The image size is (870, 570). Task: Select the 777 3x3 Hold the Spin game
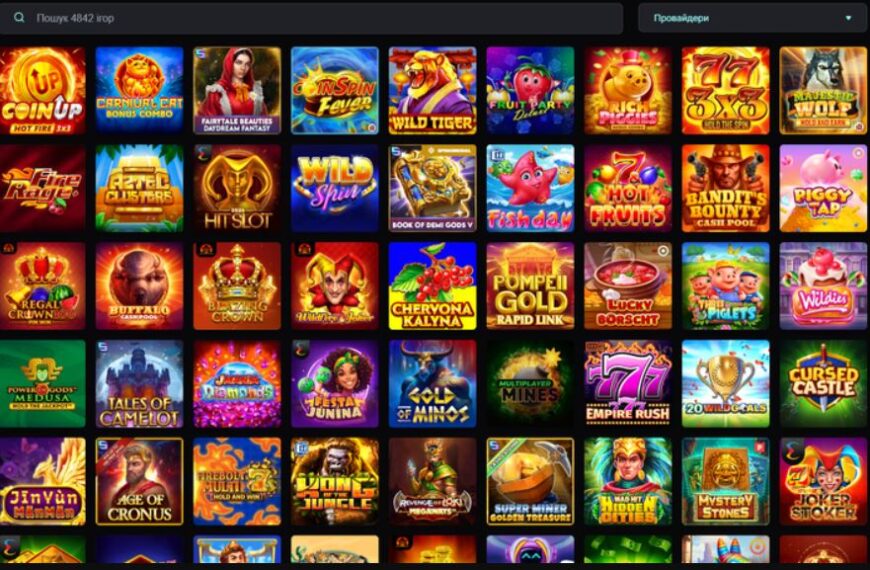tap(725, 90)
